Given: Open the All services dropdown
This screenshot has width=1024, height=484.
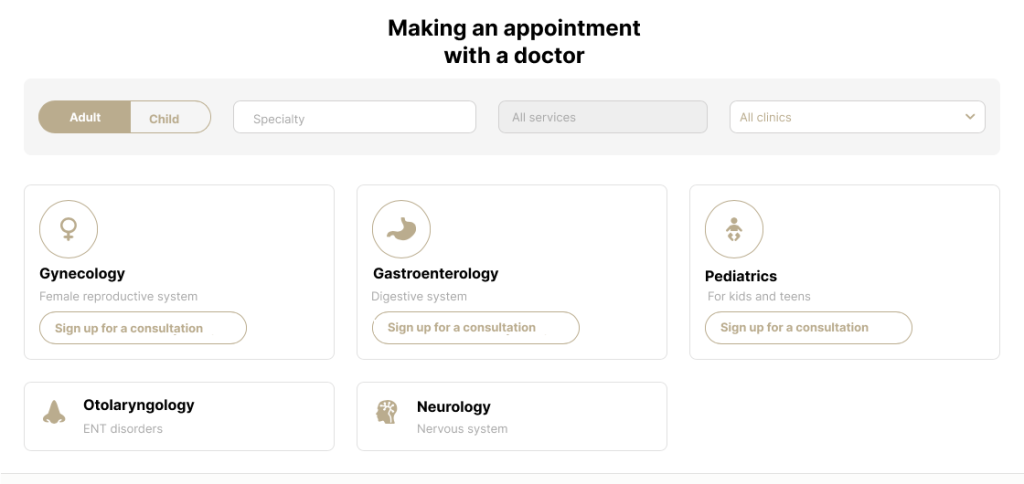Looking at the screenshot, I should pos(603,117).
